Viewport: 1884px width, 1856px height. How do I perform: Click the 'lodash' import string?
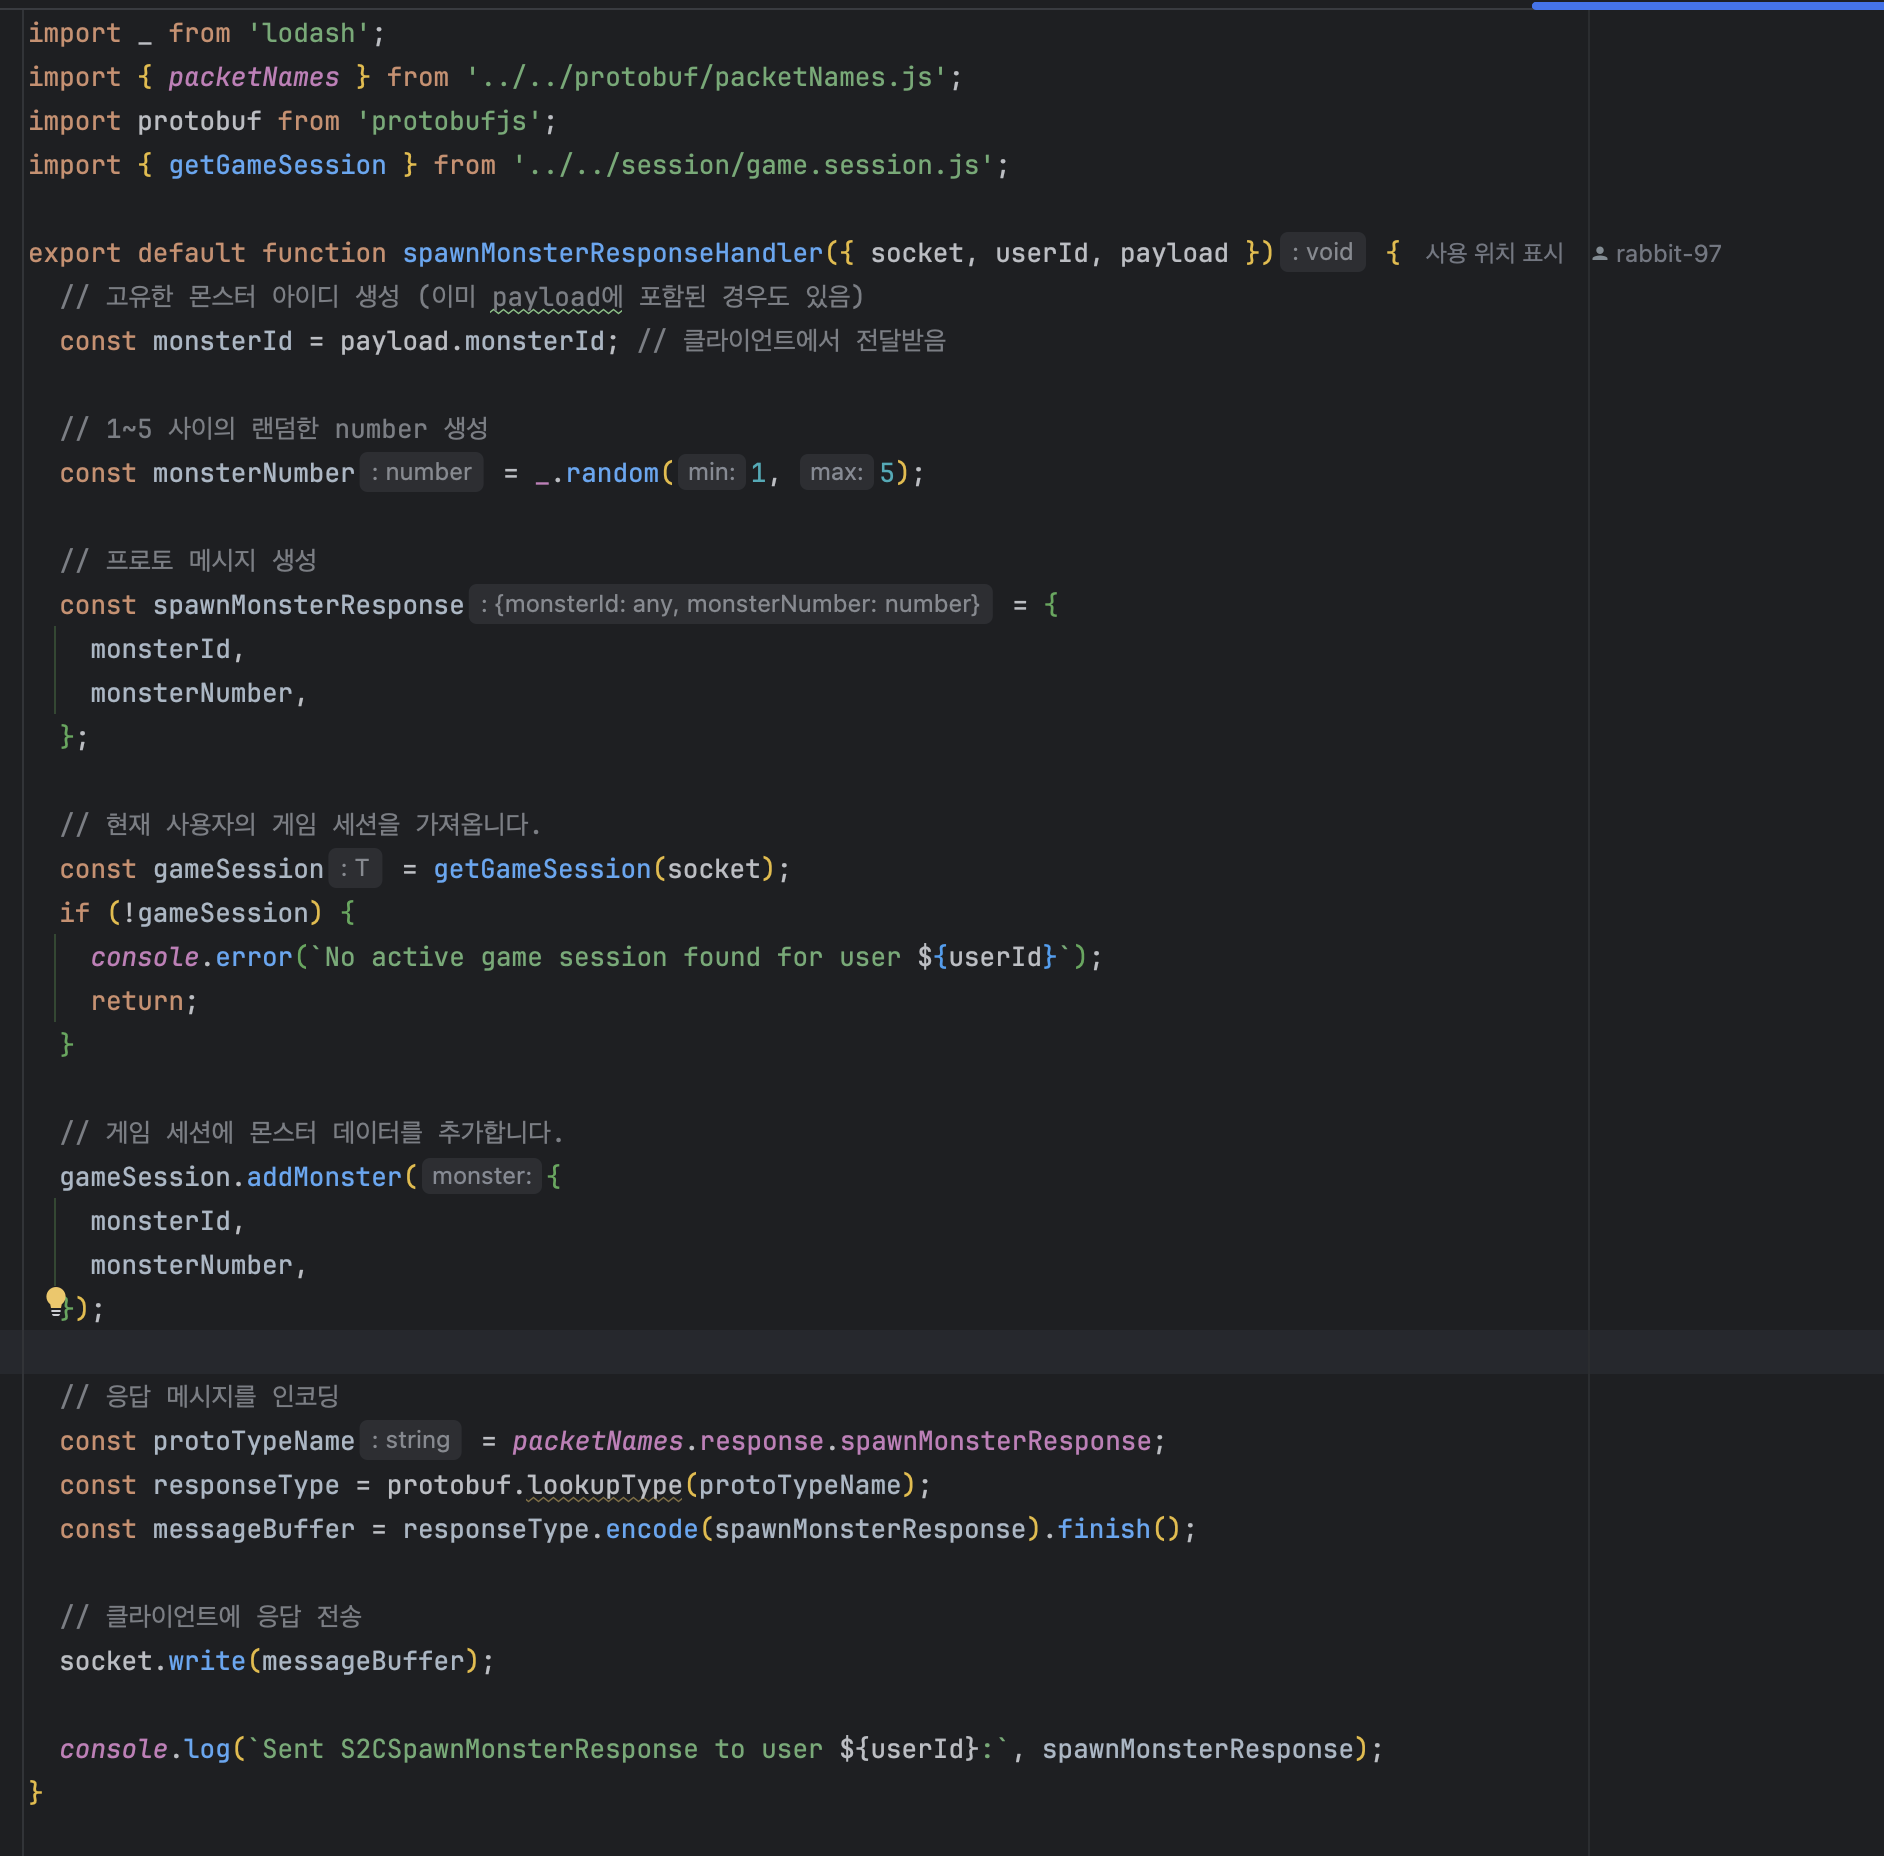(309, 34)
